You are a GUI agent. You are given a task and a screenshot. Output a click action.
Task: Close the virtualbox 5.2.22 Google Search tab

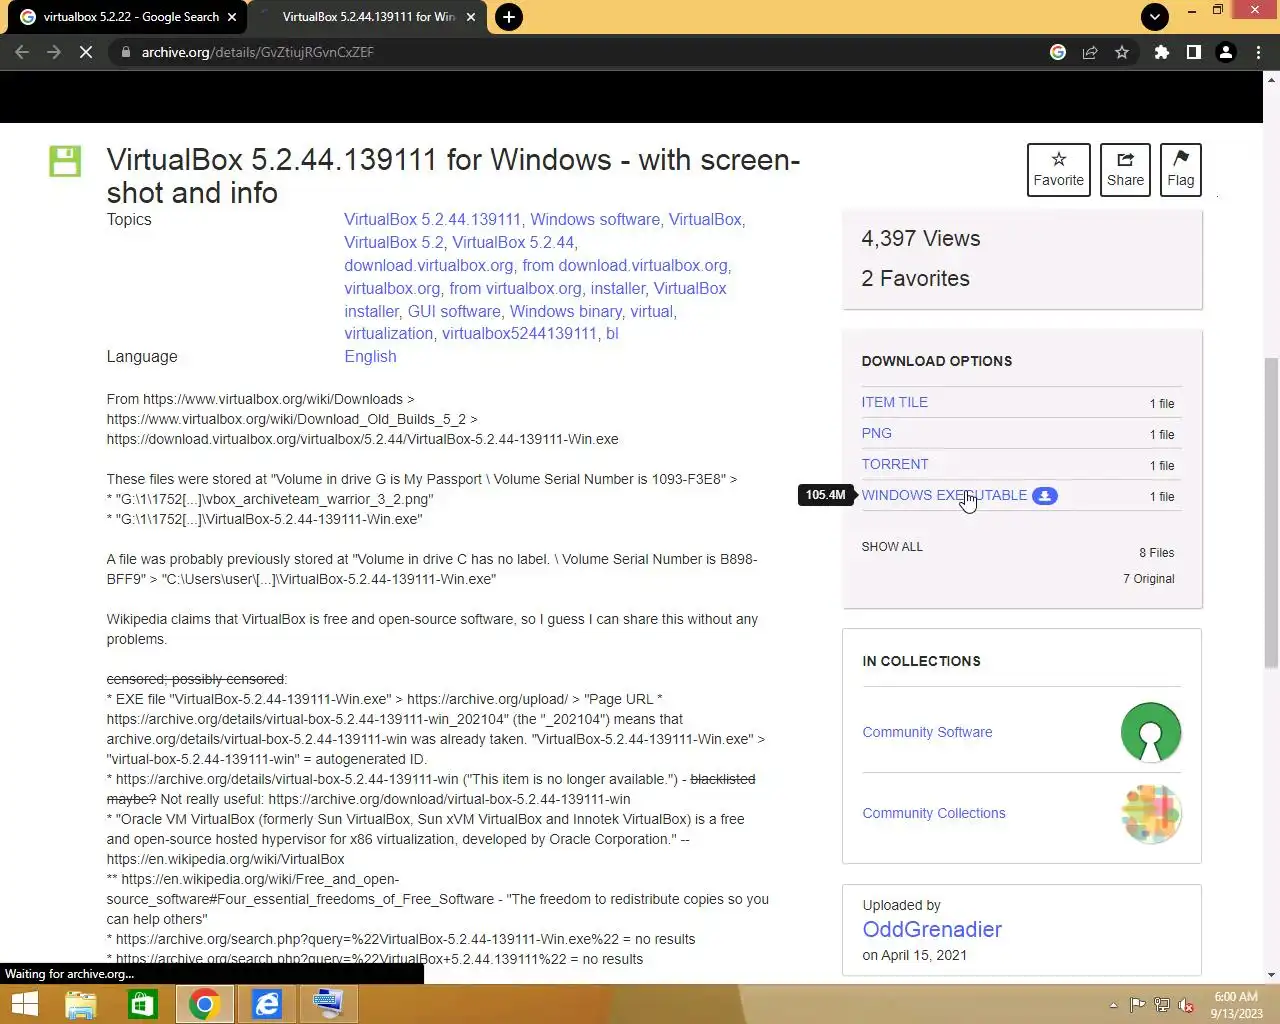pyautogui.click(x=232, y=17)
